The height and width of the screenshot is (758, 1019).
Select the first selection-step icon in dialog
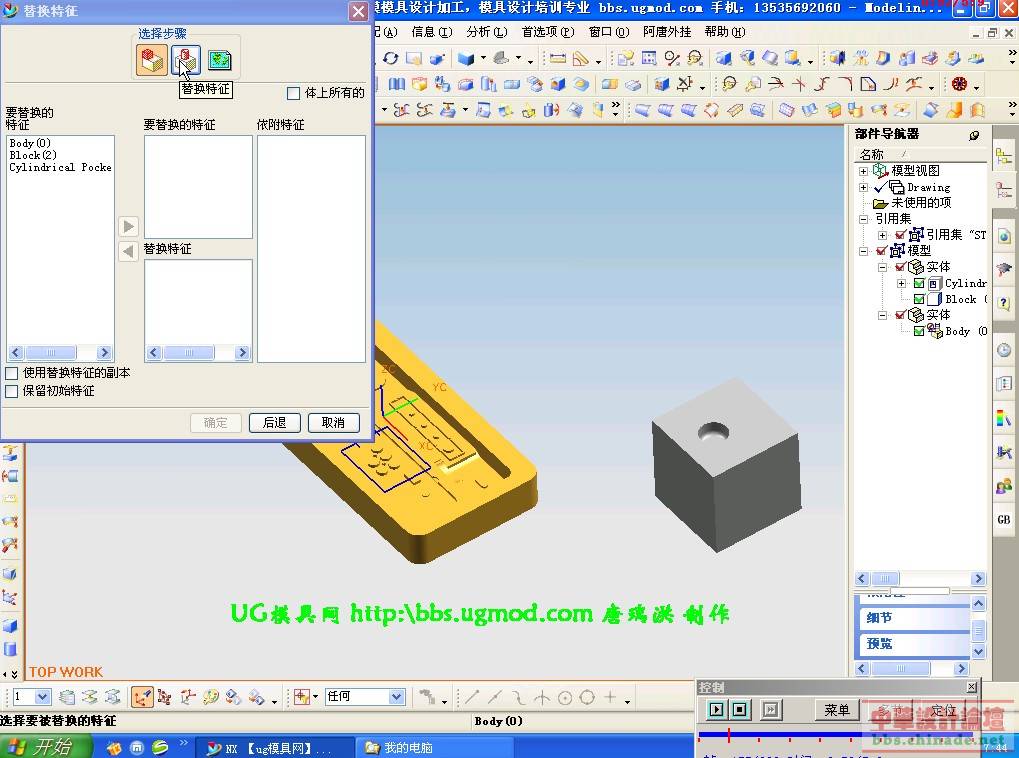pyautogui.click(x=152, y=61)
